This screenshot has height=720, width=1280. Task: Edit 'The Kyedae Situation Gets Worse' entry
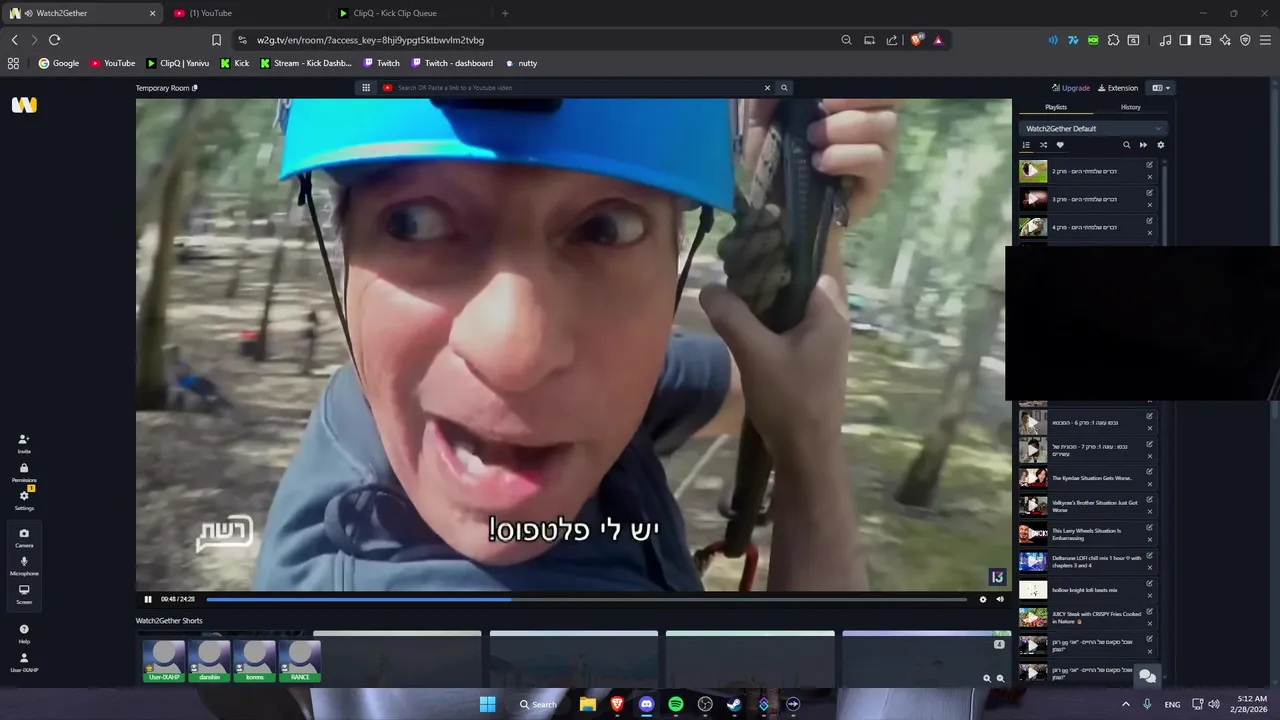click(x=1149, y=472)
